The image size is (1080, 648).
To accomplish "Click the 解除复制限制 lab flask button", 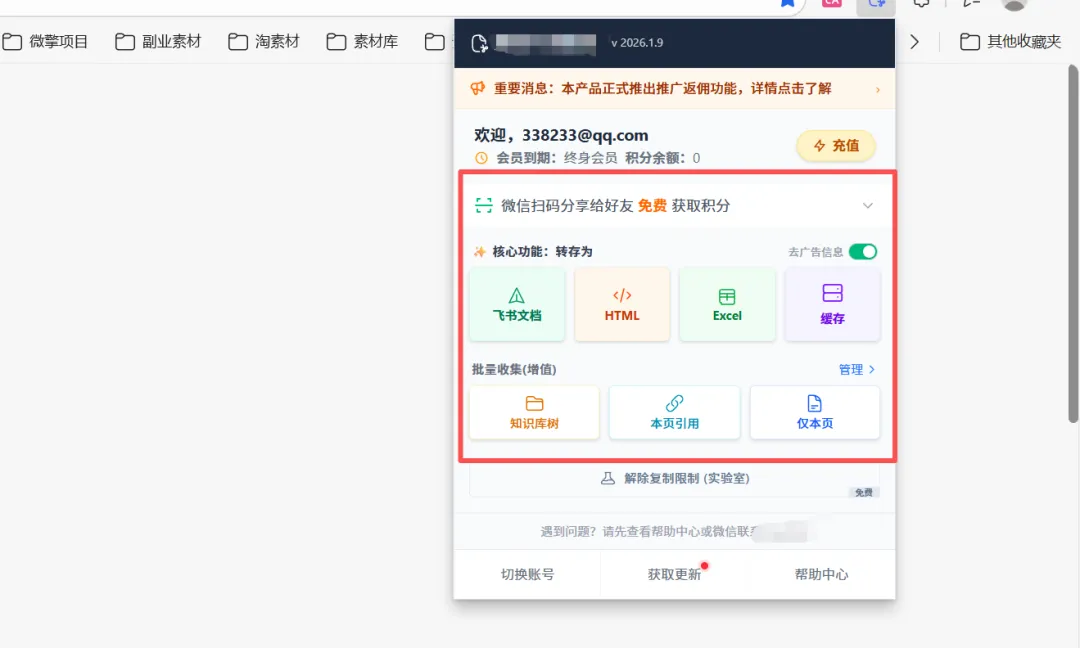I will 674,478.
